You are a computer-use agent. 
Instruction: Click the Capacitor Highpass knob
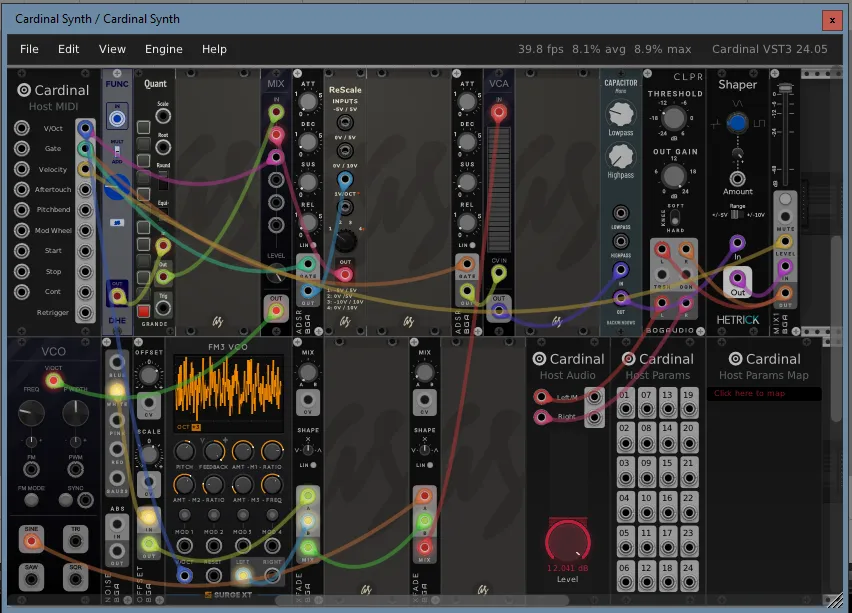(x=621, y=157)
